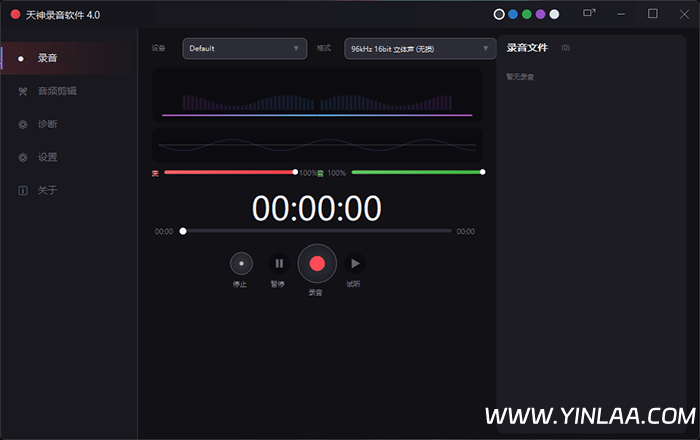Open the 关于 about section
This screenshot has height=440, width=700.
pyautogui.click(x=69, y=191)
